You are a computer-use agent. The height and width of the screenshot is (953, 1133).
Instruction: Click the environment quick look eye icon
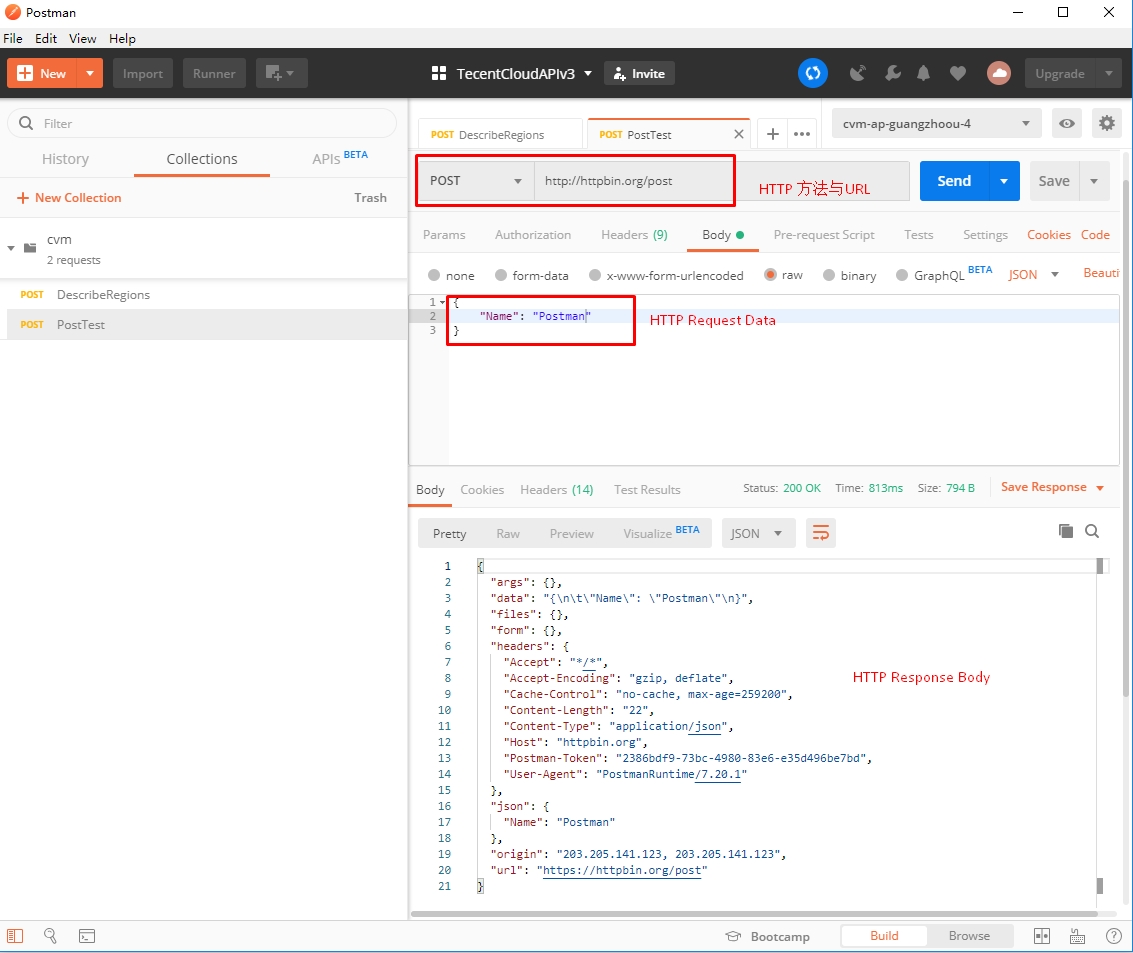click(1068, 124)
